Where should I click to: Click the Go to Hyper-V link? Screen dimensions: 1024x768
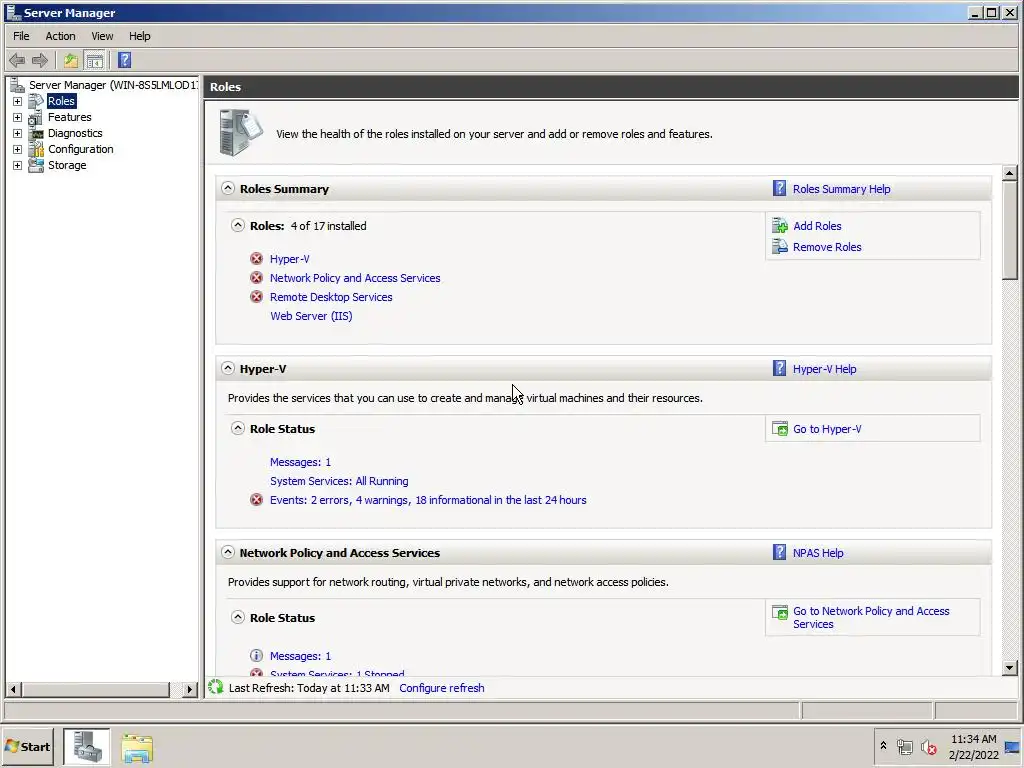pyautogui.click(x=827, y=429)
